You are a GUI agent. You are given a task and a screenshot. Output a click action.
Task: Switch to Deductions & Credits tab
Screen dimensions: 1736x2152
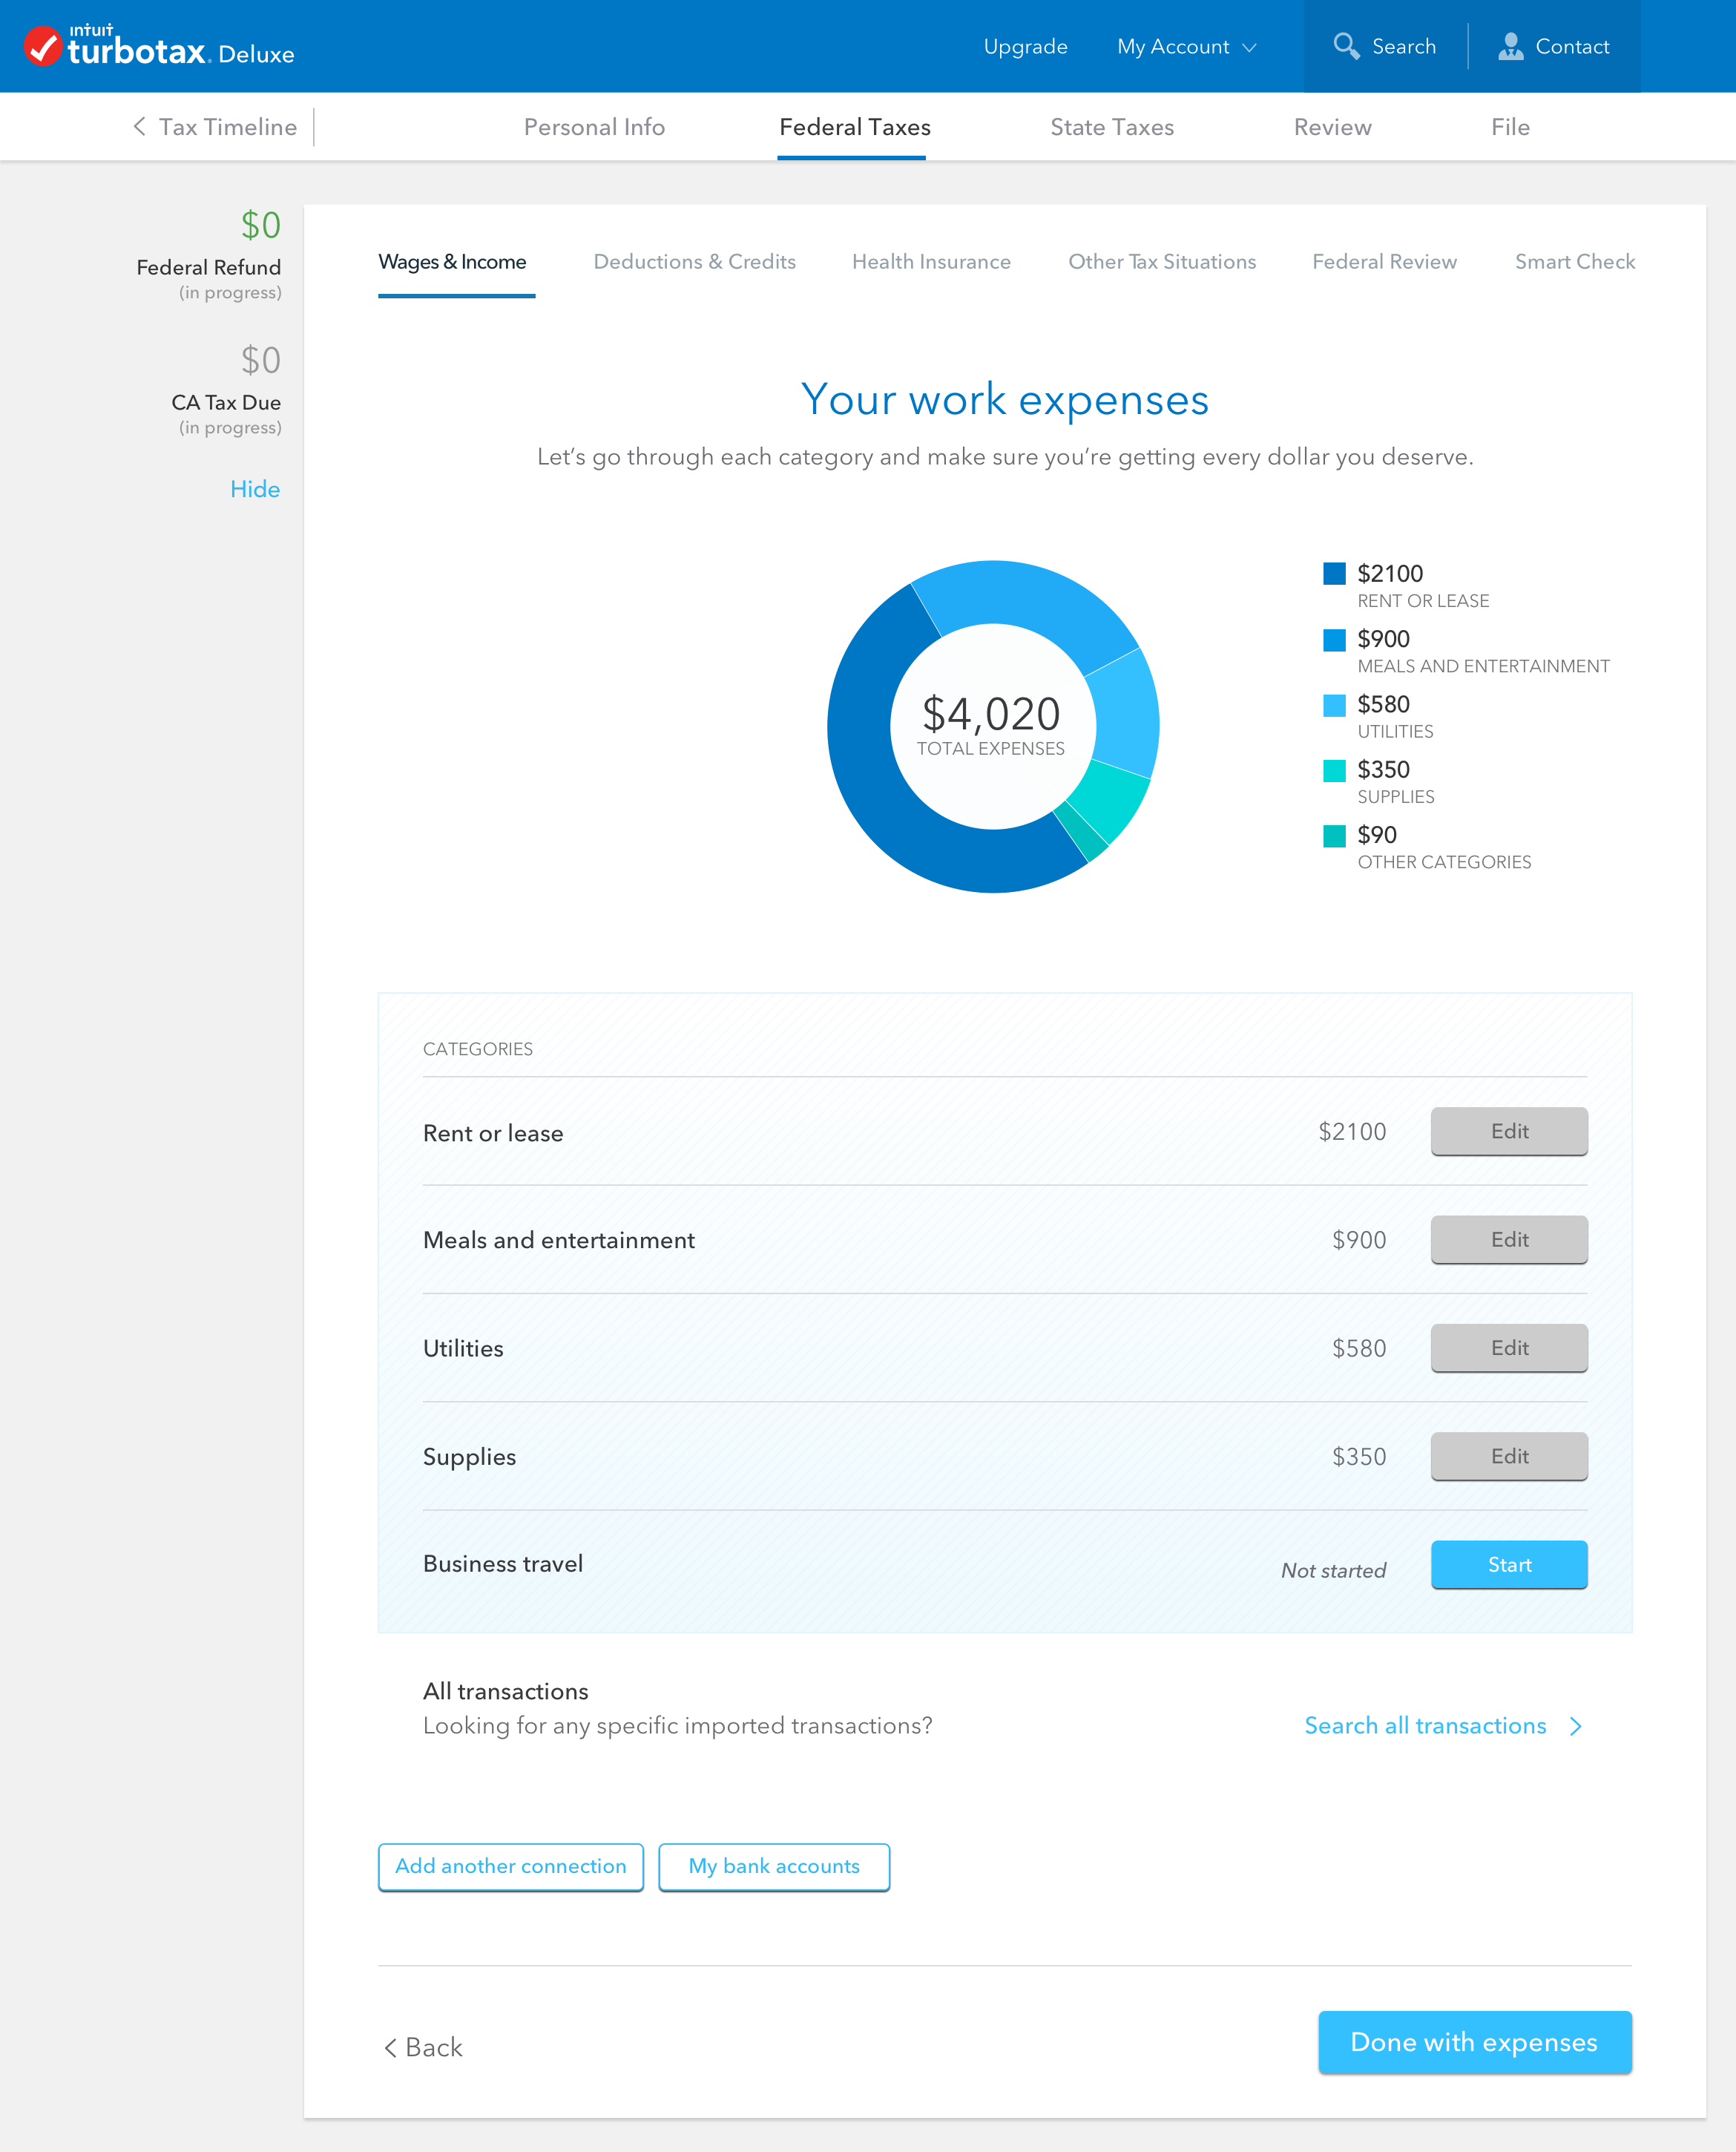click(694, 262)
